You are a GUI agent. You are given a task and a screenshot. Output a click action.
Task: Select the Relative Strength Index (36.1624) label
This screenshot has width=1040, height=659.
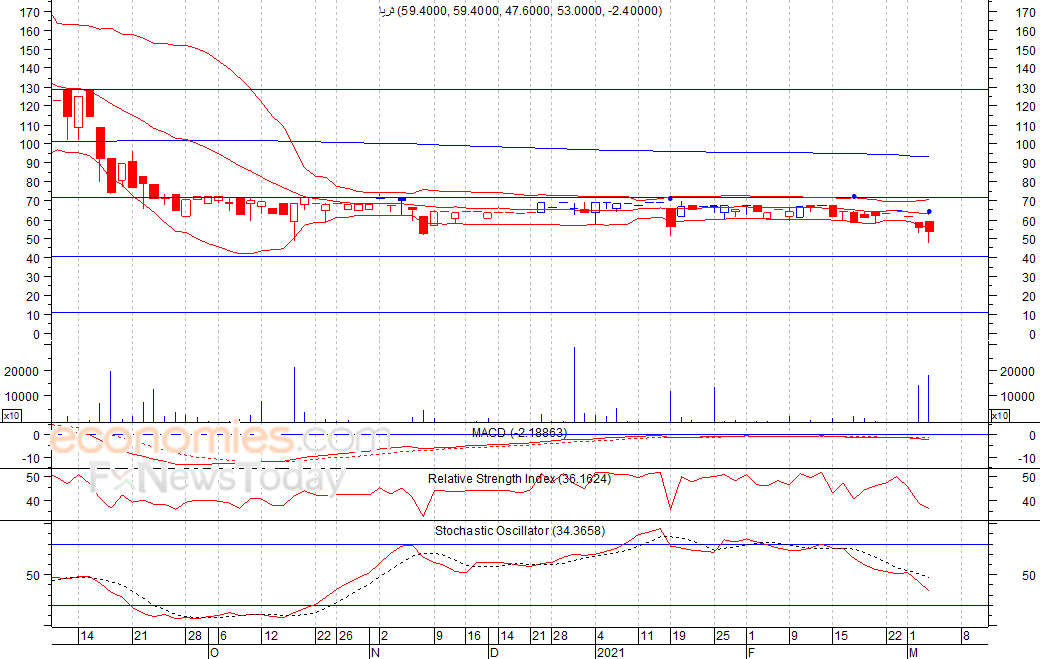519,479
